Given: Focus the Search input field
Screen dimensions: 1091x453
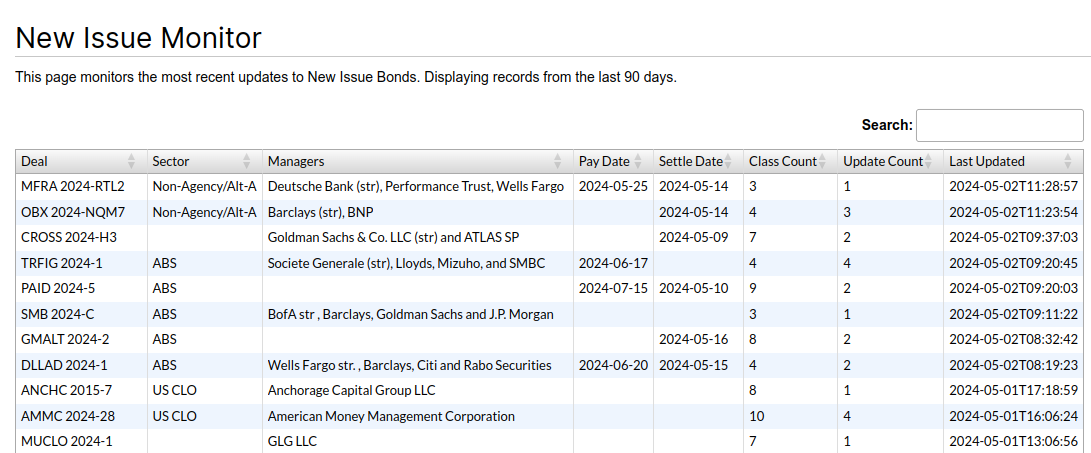Looking at the screenshot, I should point(999,125).
